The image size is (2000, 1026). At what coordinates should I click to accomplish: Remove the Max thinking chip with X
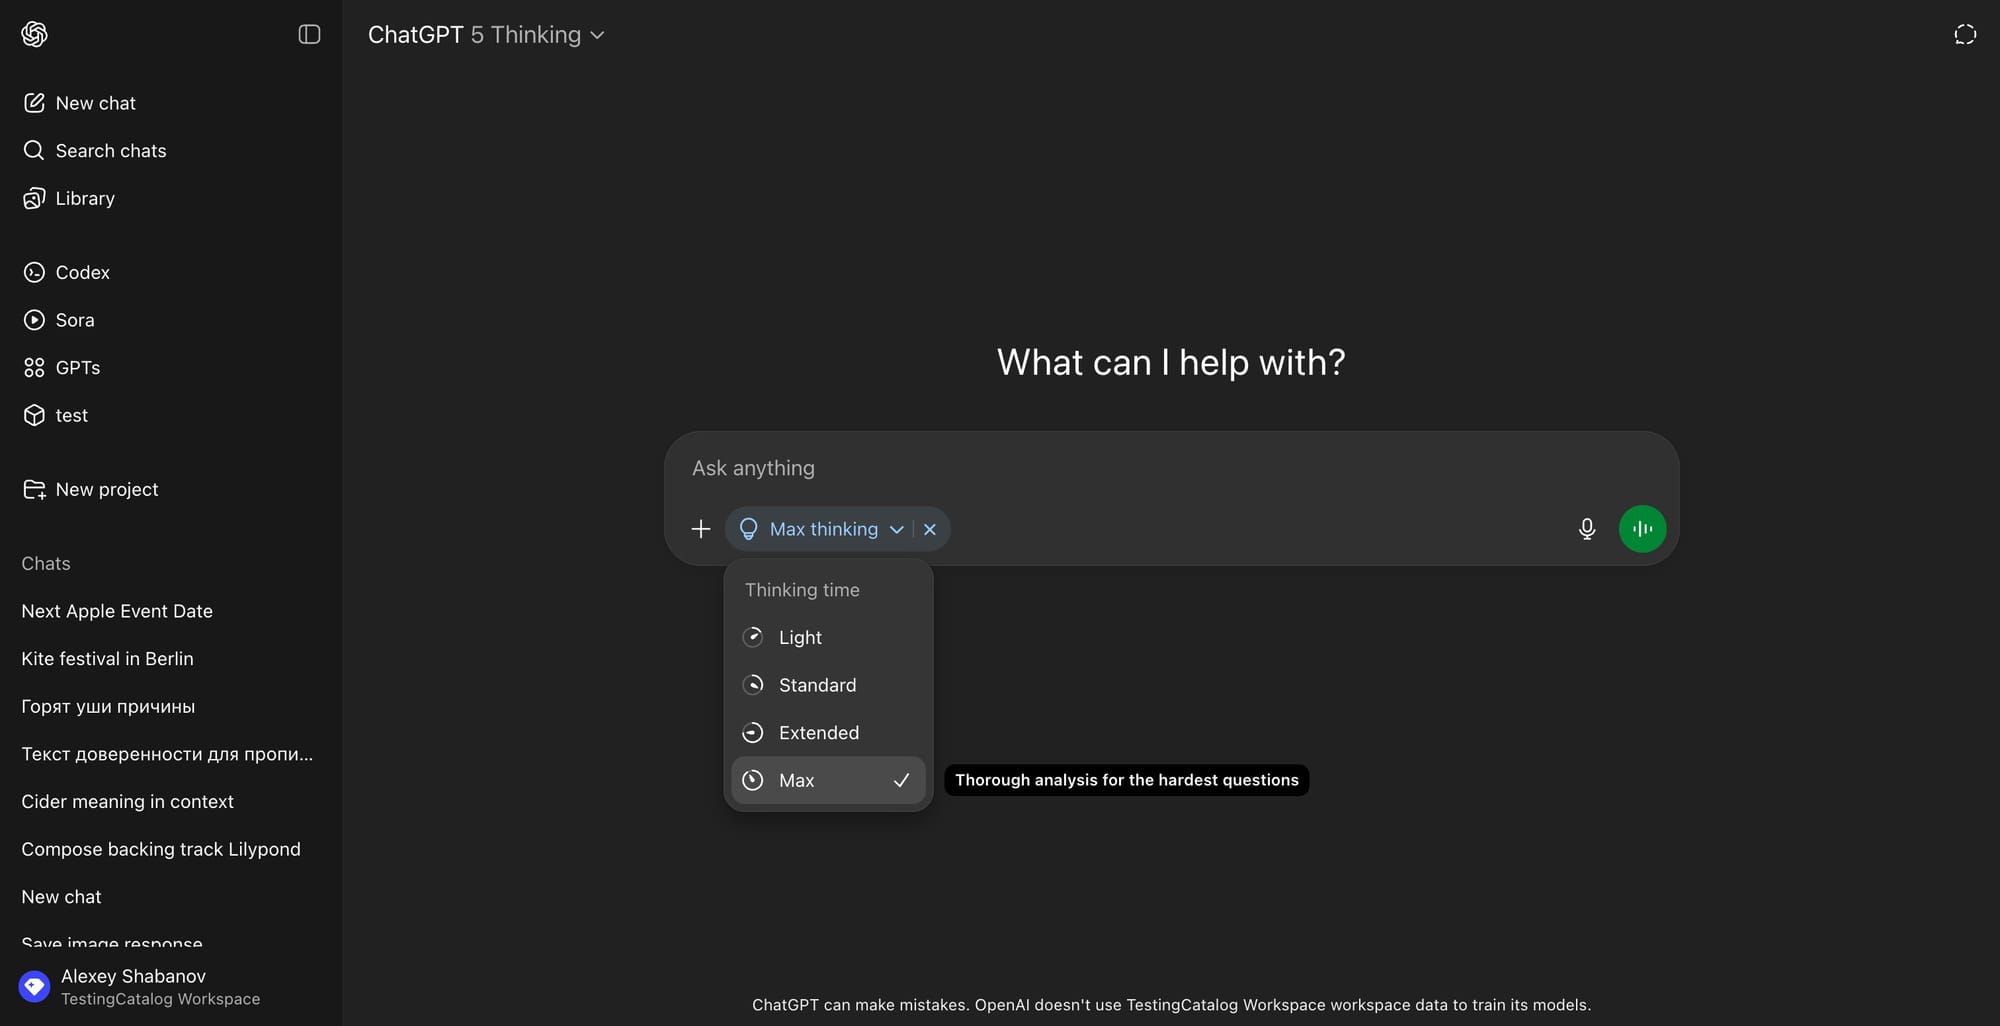pyautogui.click(x=930, y=529)
